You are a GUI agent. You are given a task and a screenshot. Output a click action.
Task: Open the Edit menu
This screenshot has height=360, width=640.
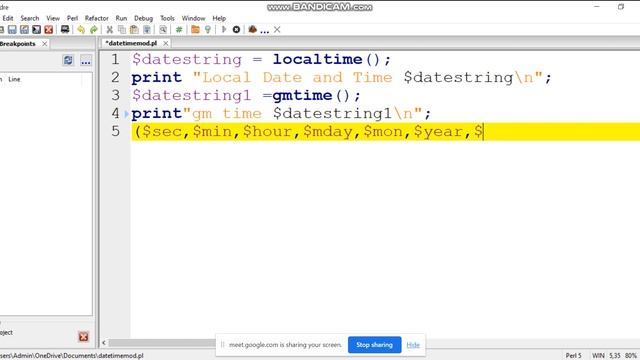(x=8, y=18)
